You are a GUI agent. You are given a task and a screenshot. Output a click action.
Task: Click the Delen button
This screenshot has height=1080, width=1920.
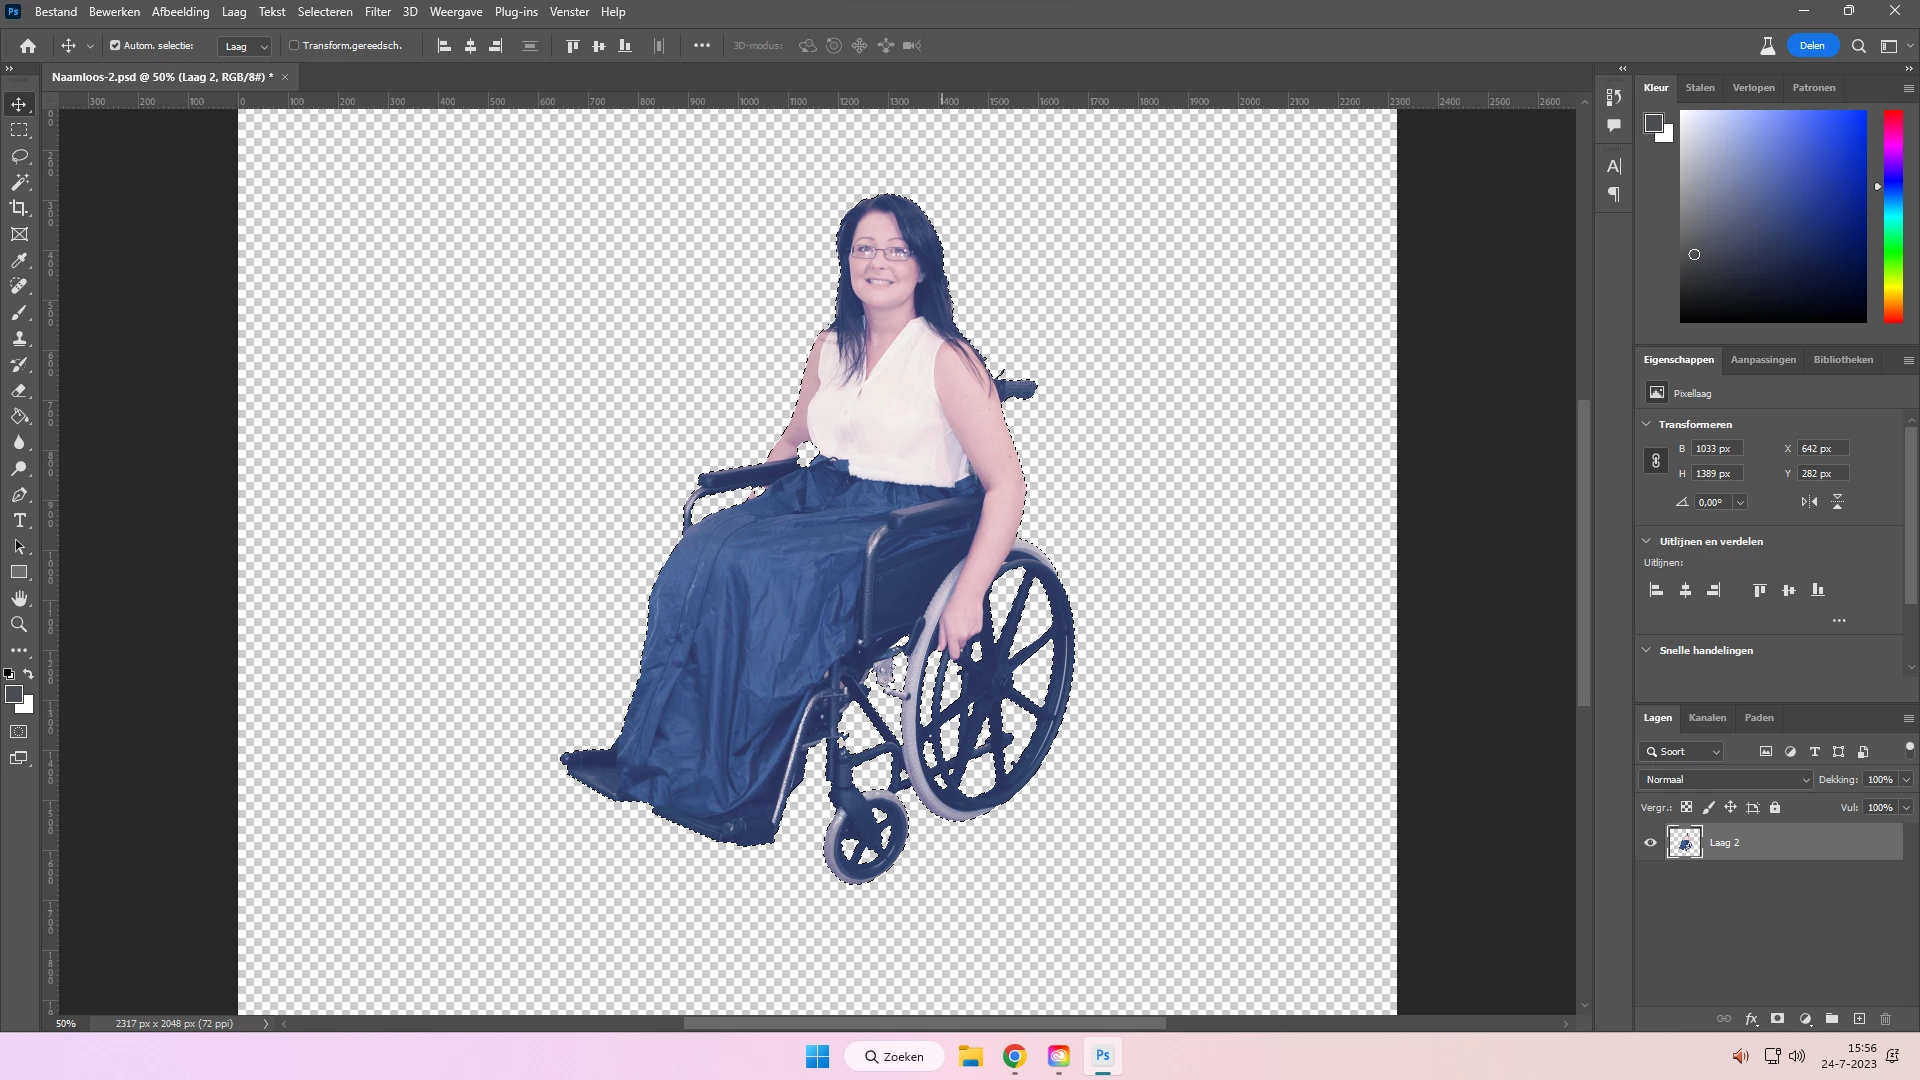1812,46
